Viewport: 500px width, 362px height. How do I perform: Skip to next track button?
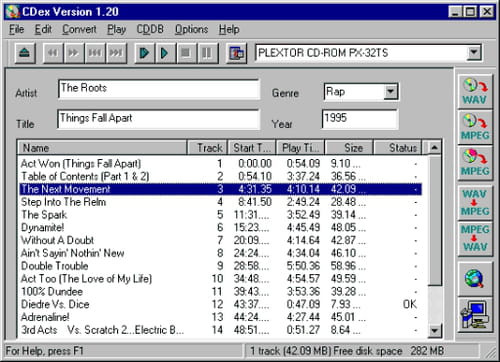coord(116,53)
